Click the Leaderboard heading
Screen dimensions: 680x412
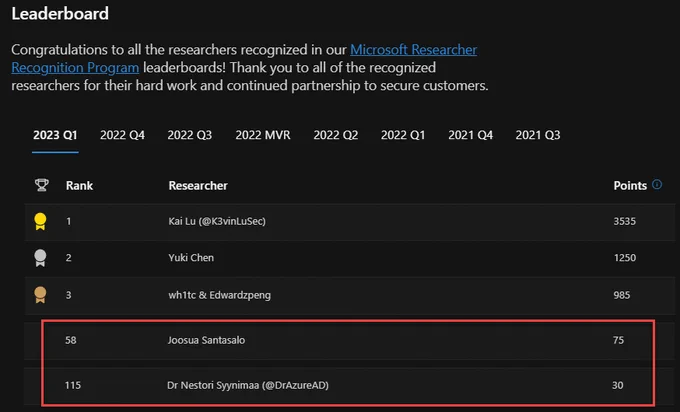pos(60,13)
